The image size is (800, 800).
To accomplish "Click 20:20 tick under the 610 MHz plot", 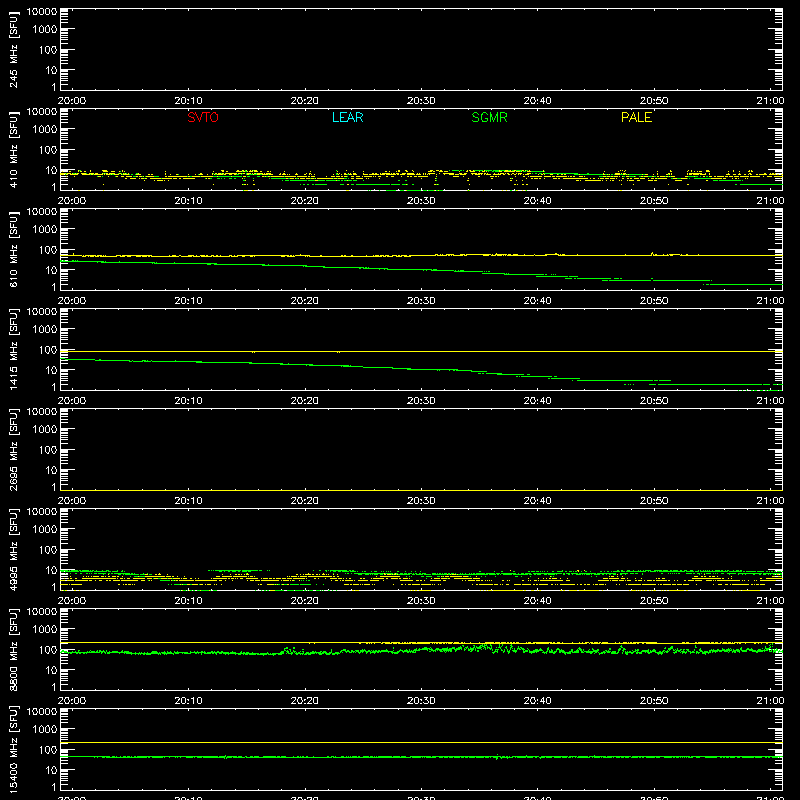I will (305, 301).
